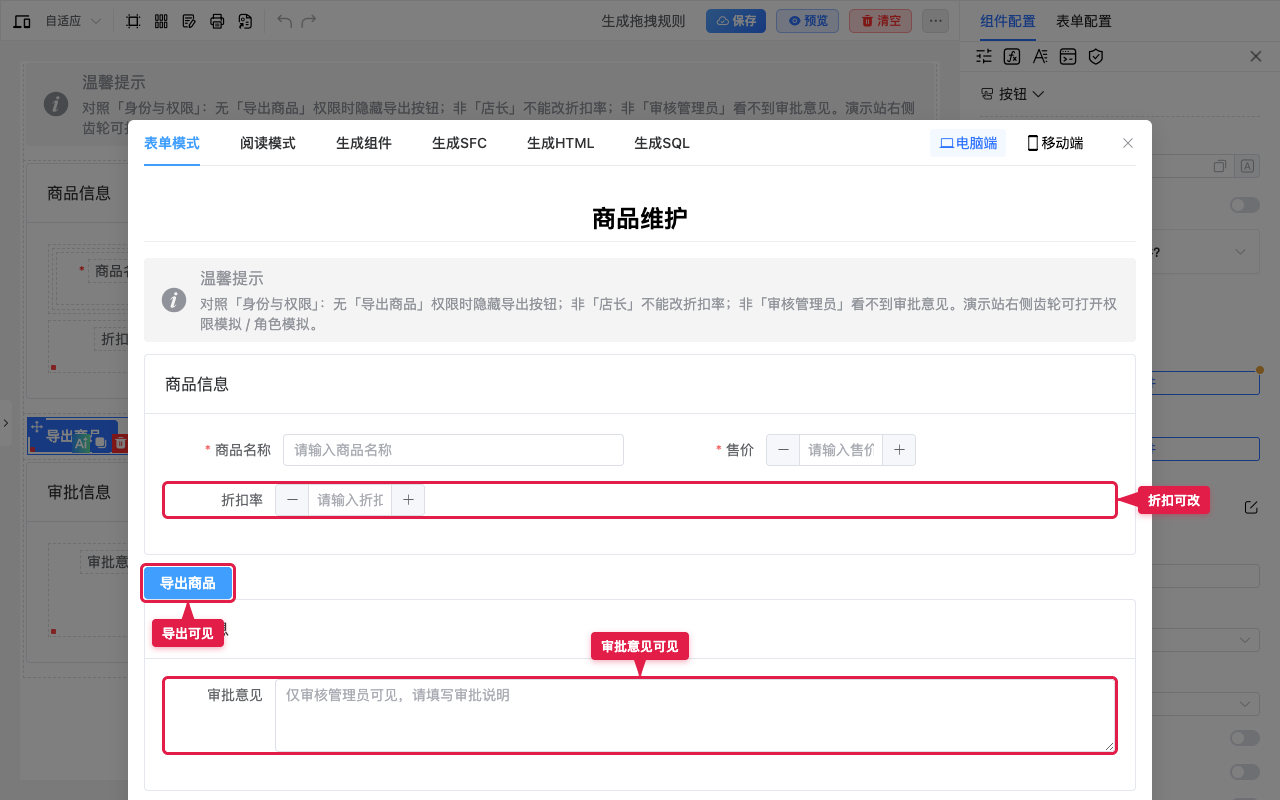Screen dimensions: 1280x800
Task: Click the shield check icon in config panel
Action: point(1096,57)
